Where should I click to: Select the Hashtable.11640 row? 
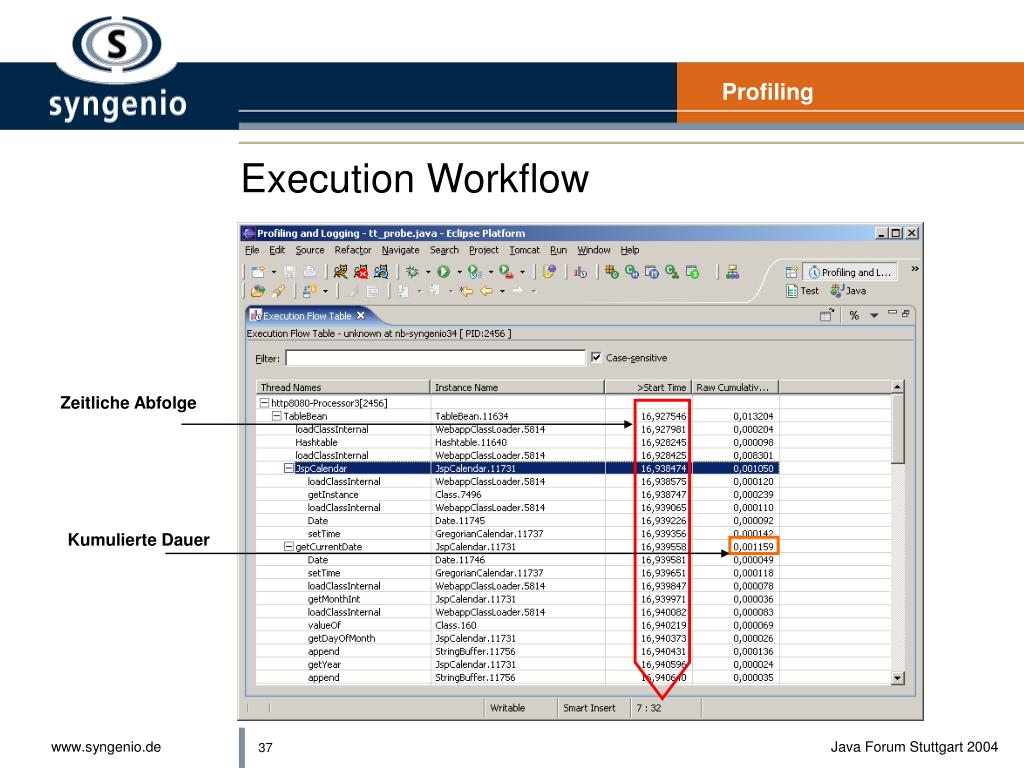click(517, 442)
